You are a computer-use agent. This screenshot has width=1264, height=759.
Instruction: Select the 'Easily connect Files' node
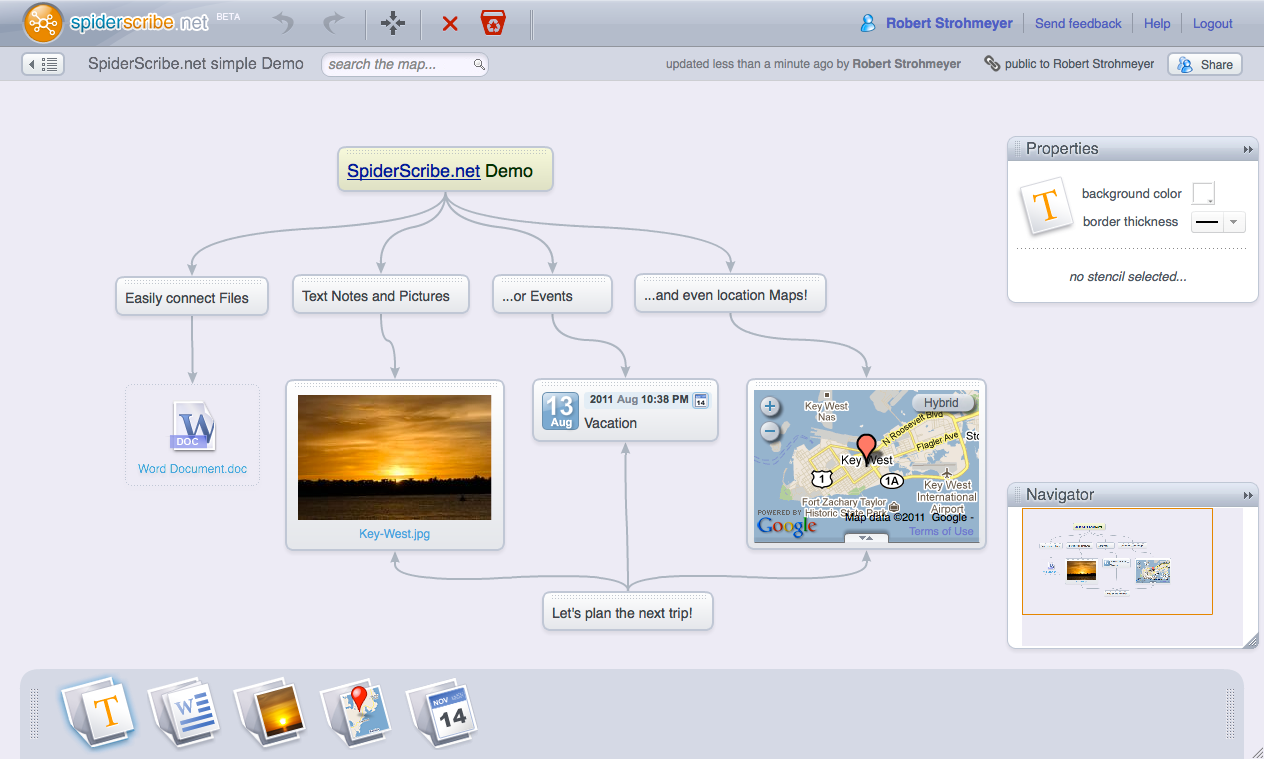click(192, 297)
